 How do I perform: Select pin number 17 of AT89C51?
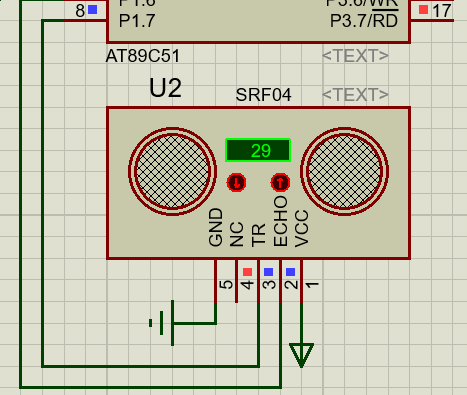point(442,11)
